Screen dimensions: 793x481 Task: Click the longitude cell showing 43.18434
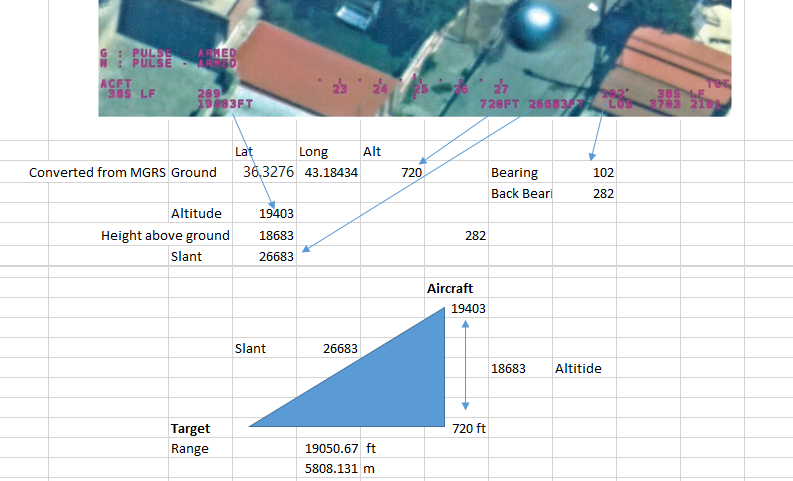click(328, 172)
